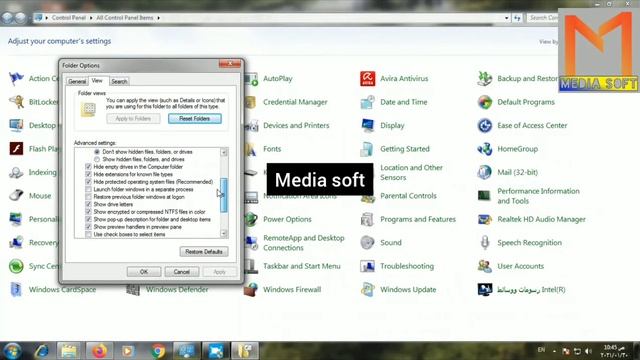The width and height of the screenshot is (640, 360).
Task: Open the Avira Antivirus icon
Action: tap(368, 78)
